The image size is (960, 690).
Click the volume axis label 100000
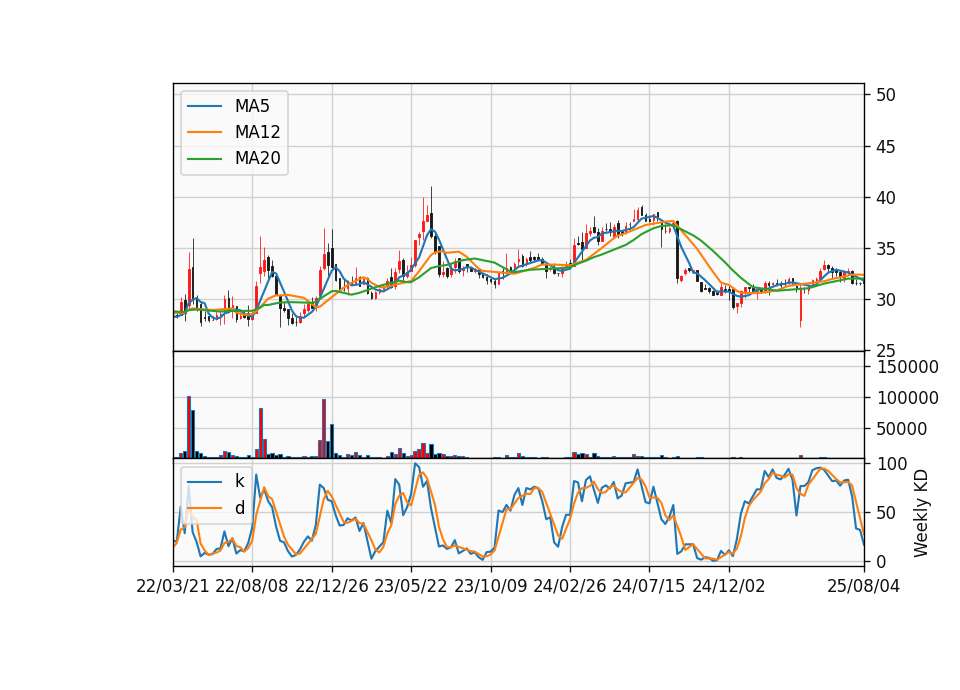pyautogui.click(x=907, y=398)
